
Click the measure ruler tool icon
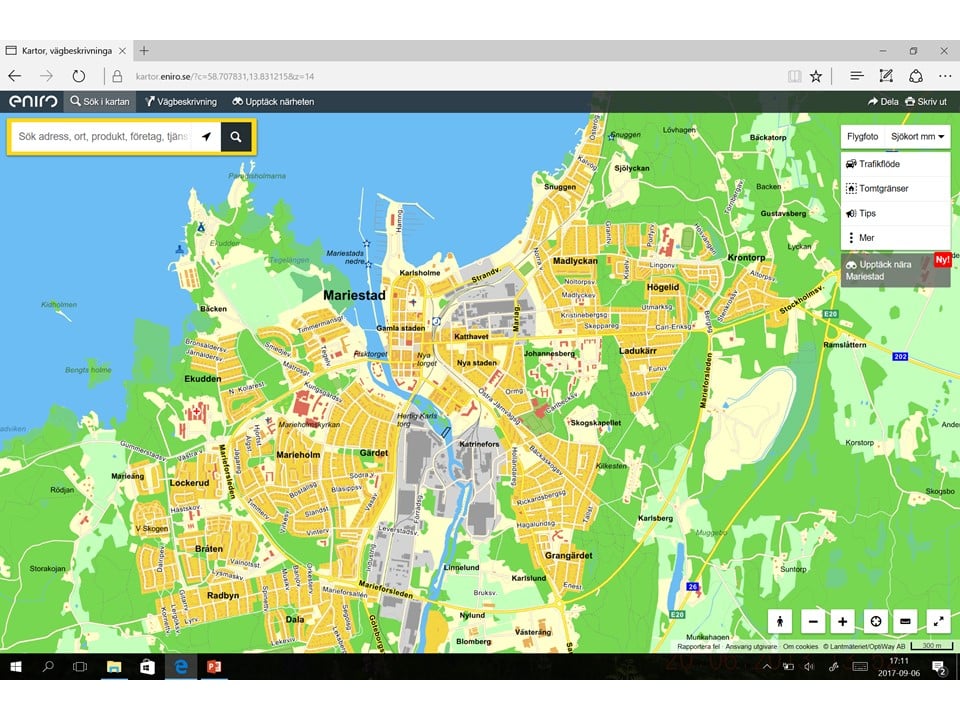[906, 621]
